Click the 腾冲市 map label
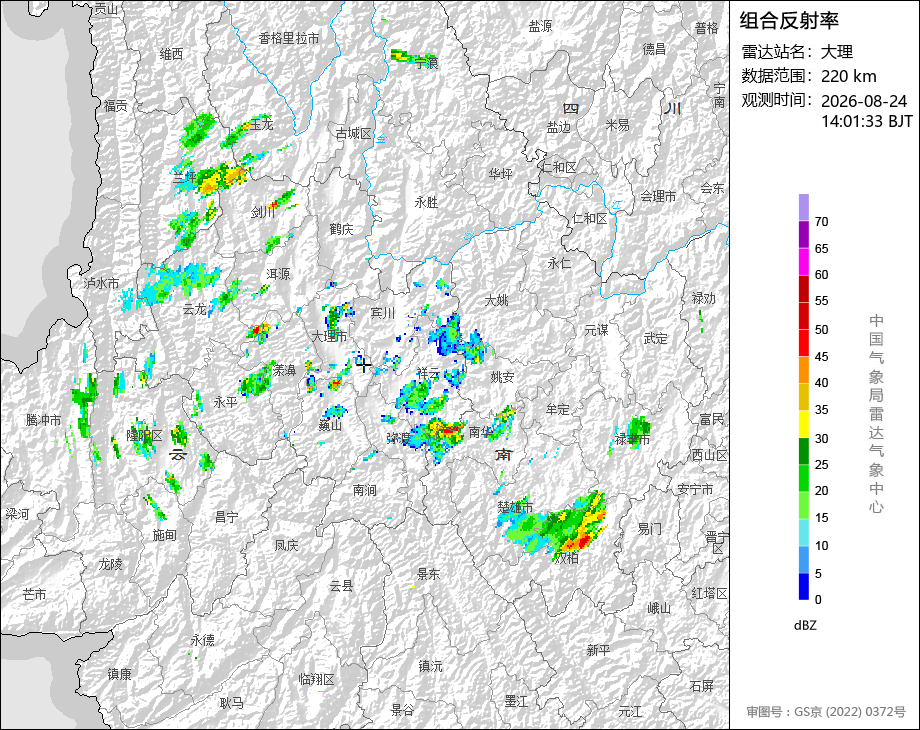 pos(43,420)
